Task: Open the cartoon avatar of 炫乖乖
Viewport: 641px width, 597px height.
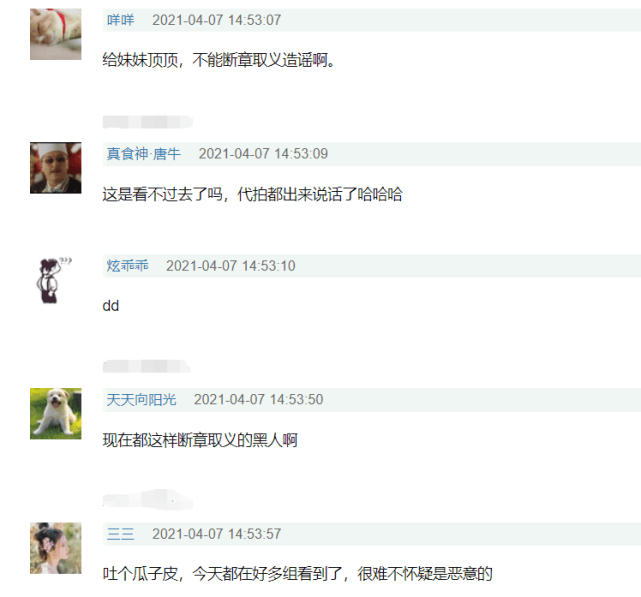Action: [56, 280]
